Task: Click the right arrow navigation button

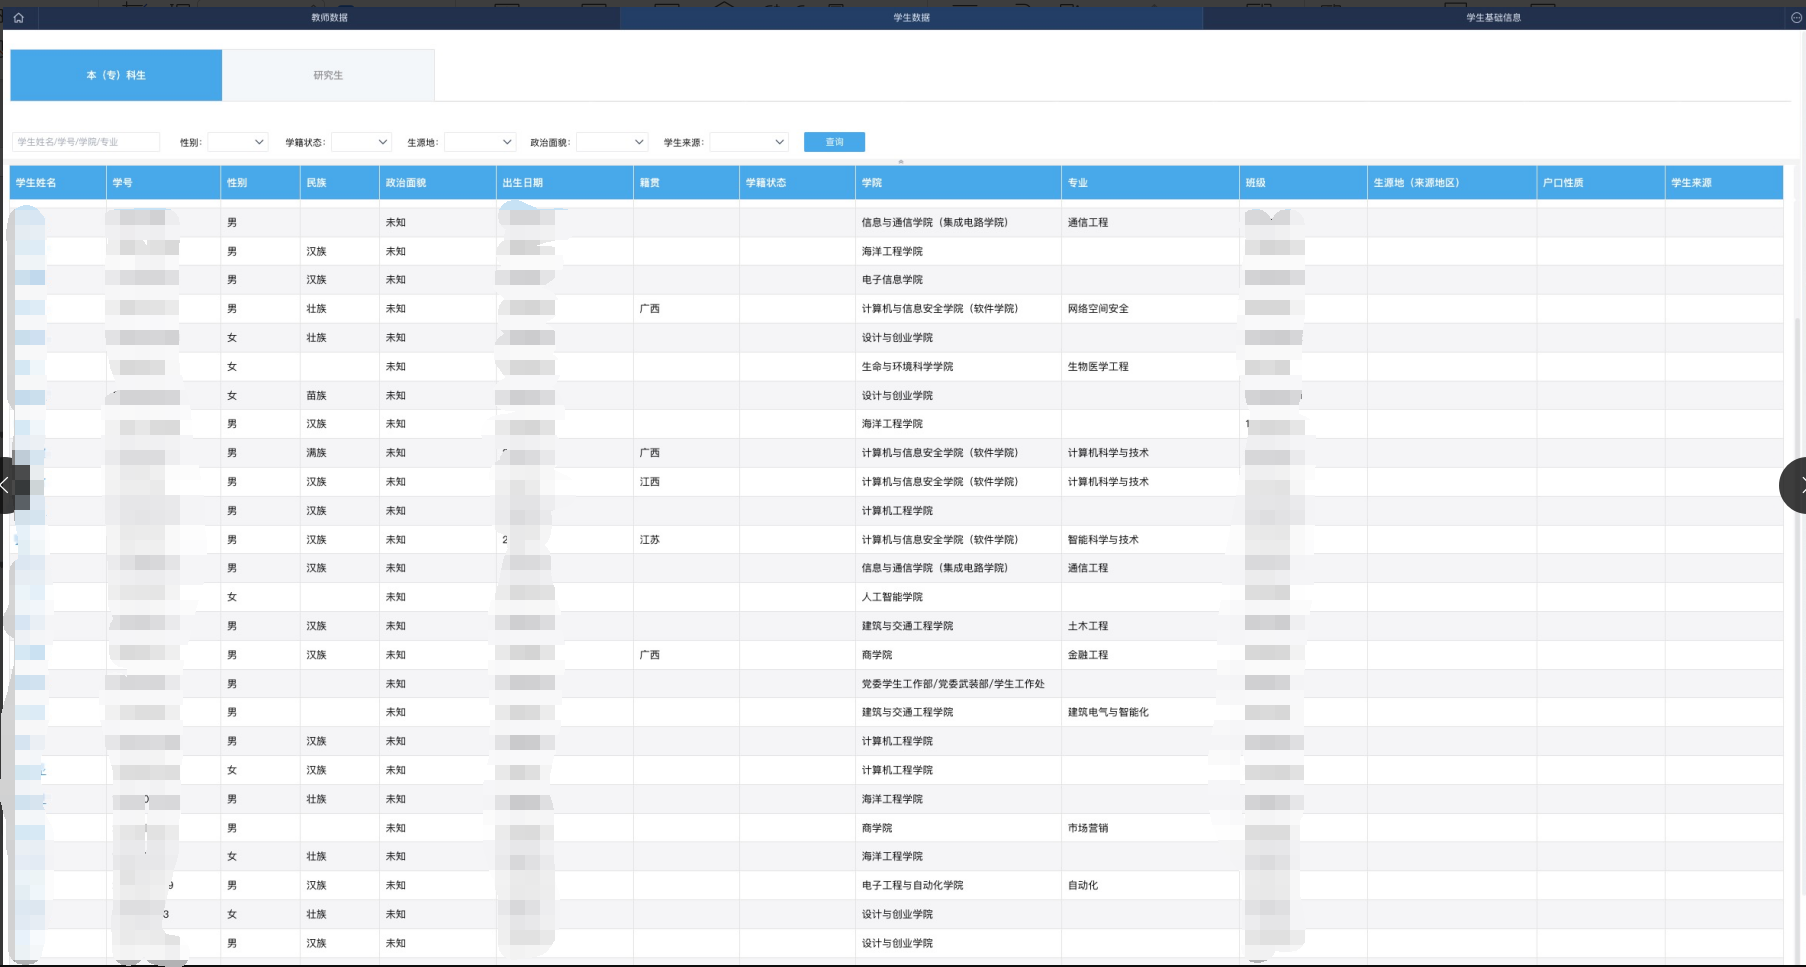Action: point(1796,486)
